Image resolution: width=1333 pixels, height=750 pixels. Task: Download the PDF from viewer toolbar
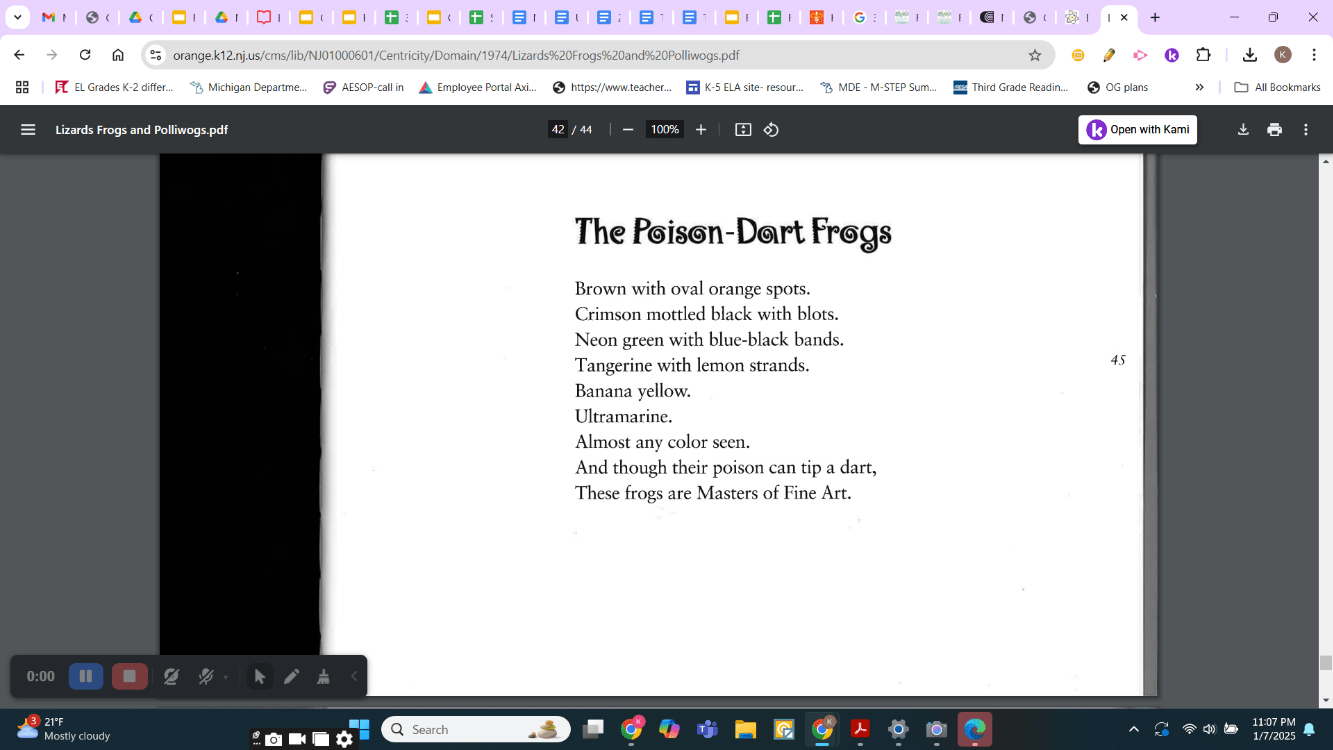pos(1243,130)
